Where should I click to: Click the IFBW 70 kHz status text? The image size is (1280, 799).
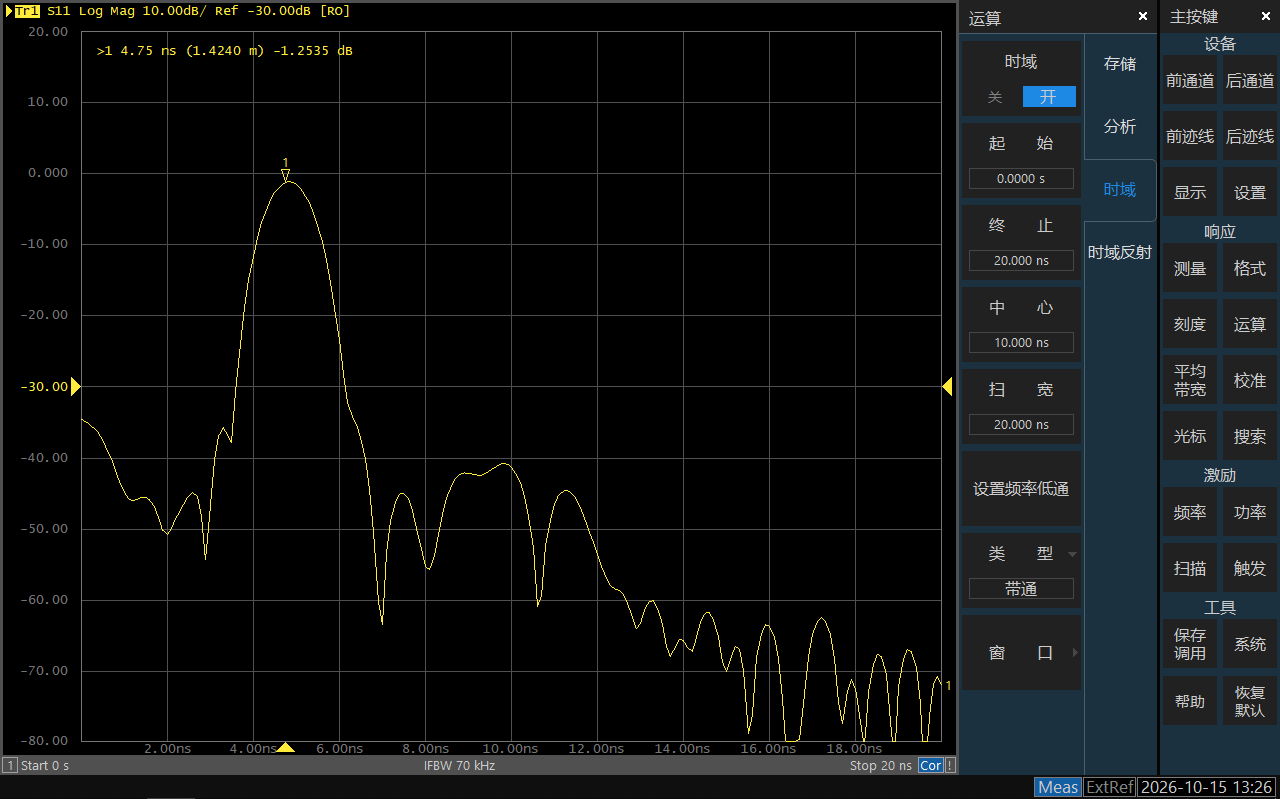[x=459, y=766]
